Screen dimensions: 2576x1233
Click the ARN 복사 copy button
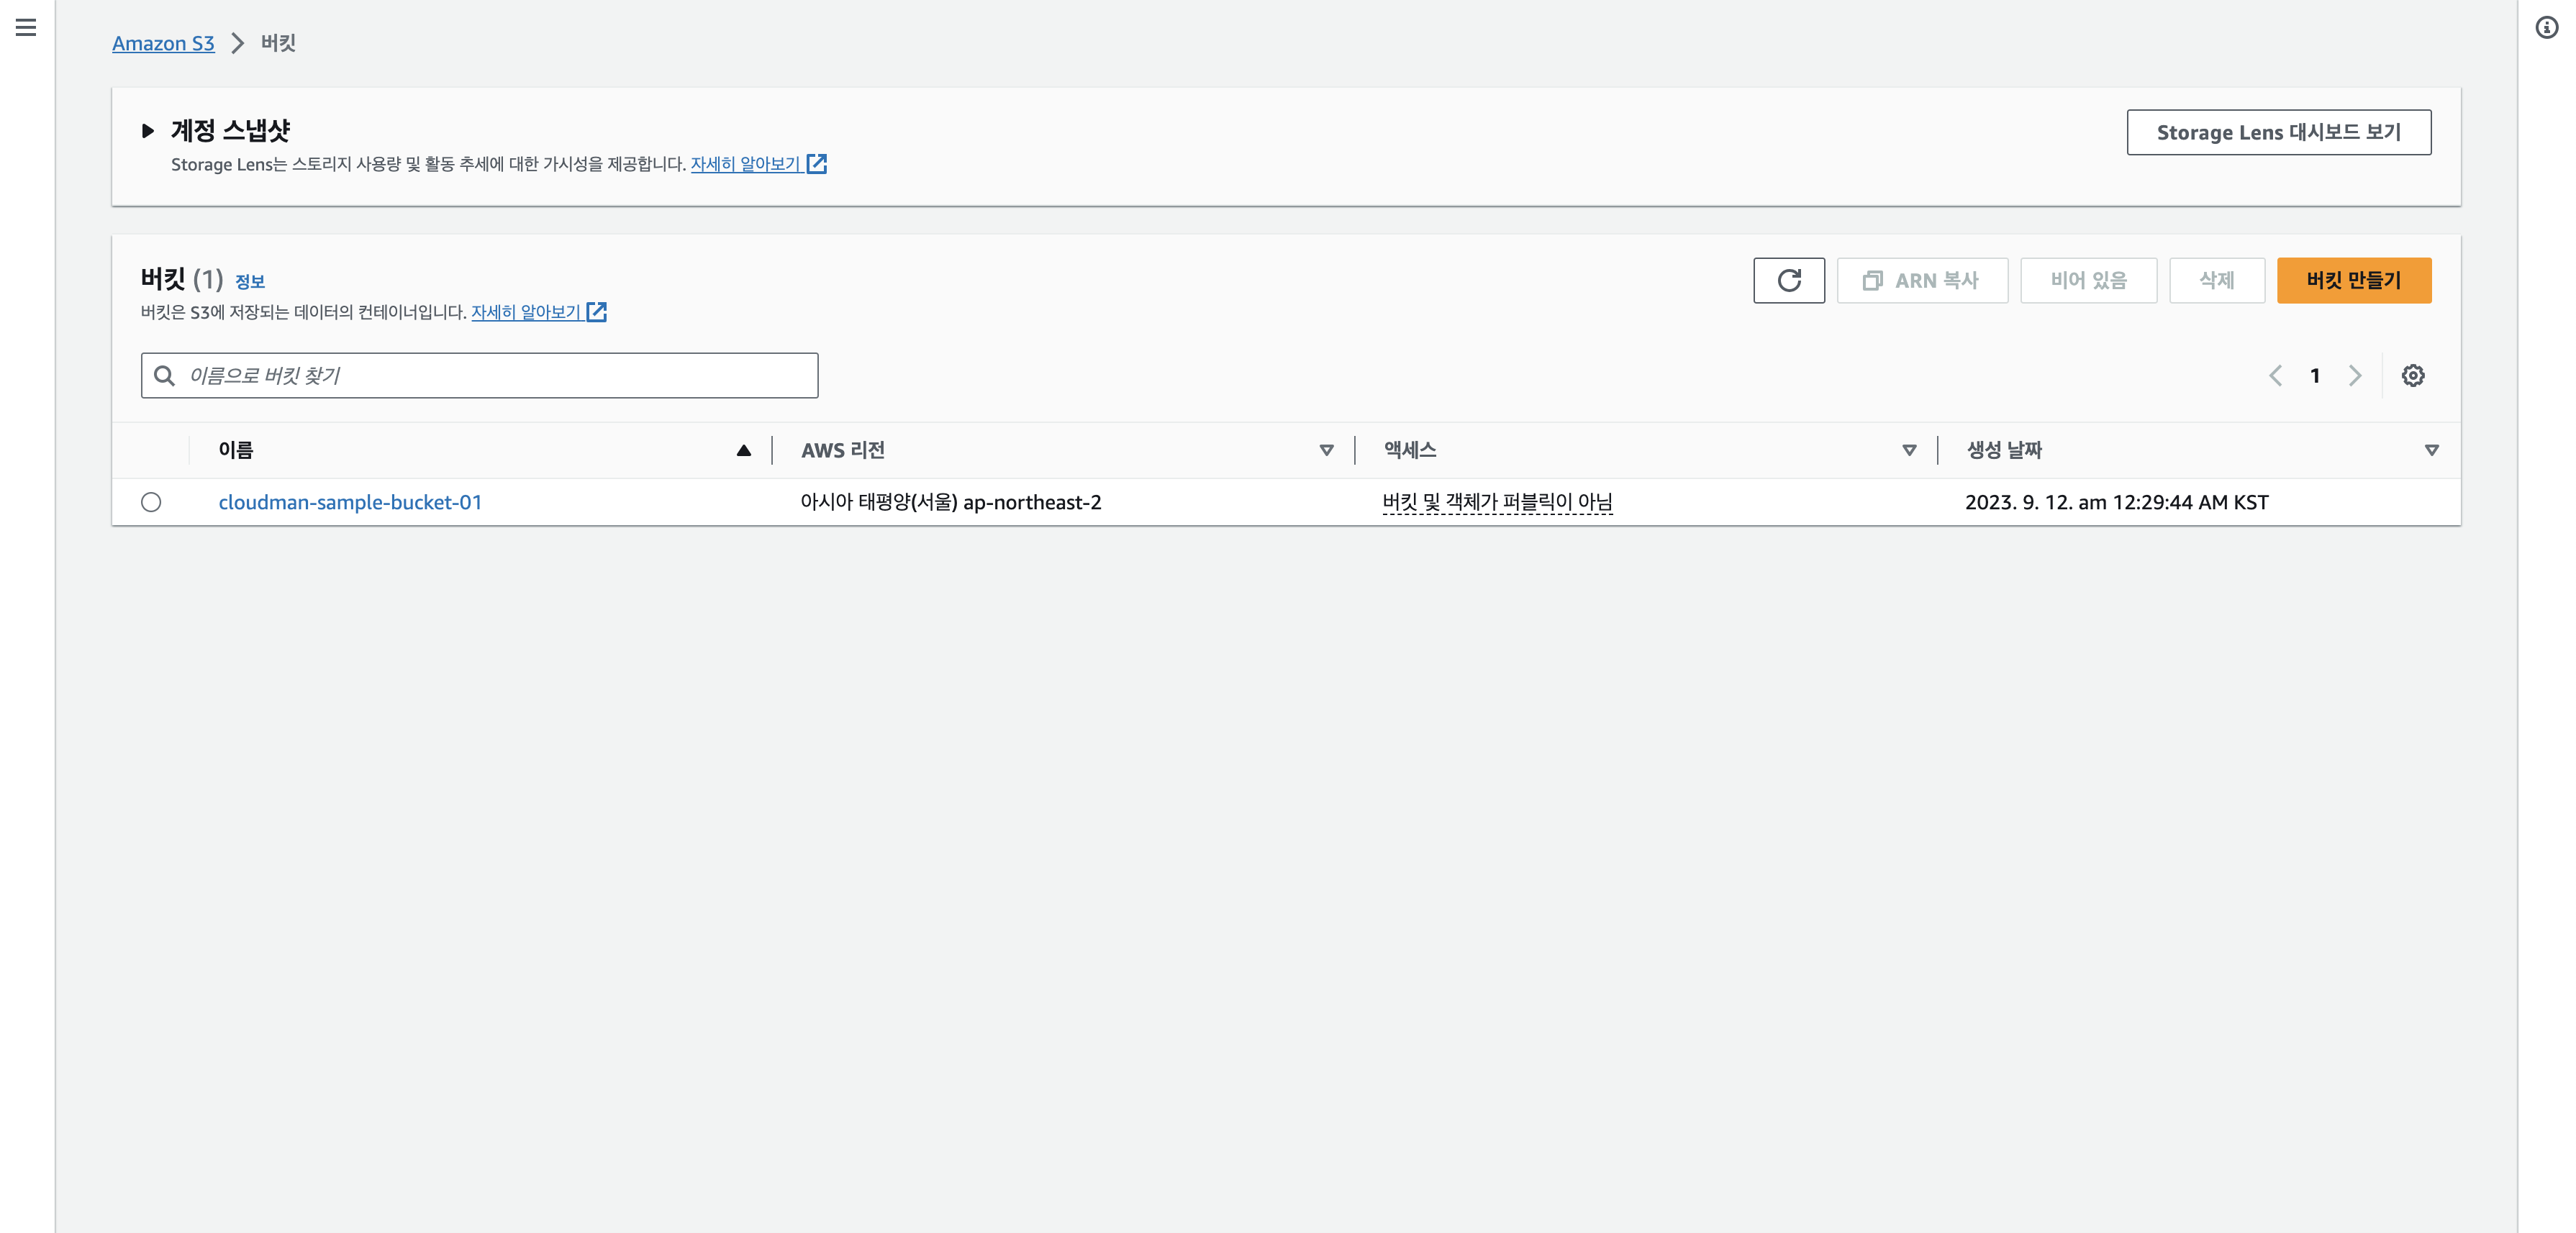click(x=1921, y=280)
